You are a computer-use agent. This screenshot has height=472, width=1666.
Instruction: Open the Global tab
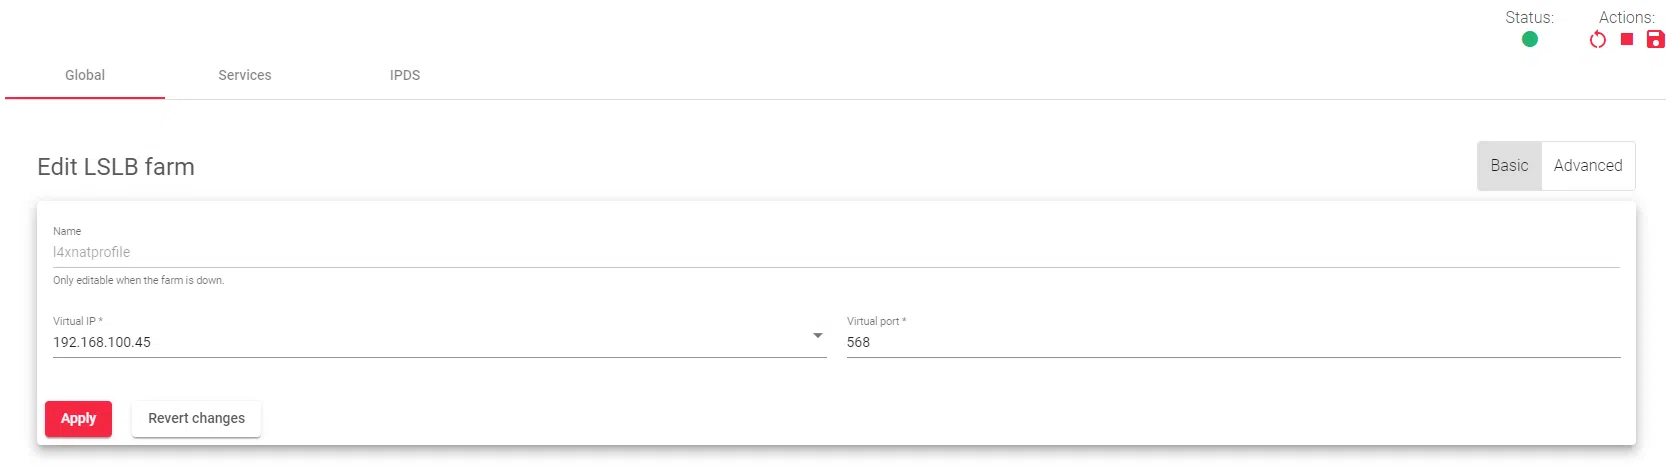pos(85,75)
